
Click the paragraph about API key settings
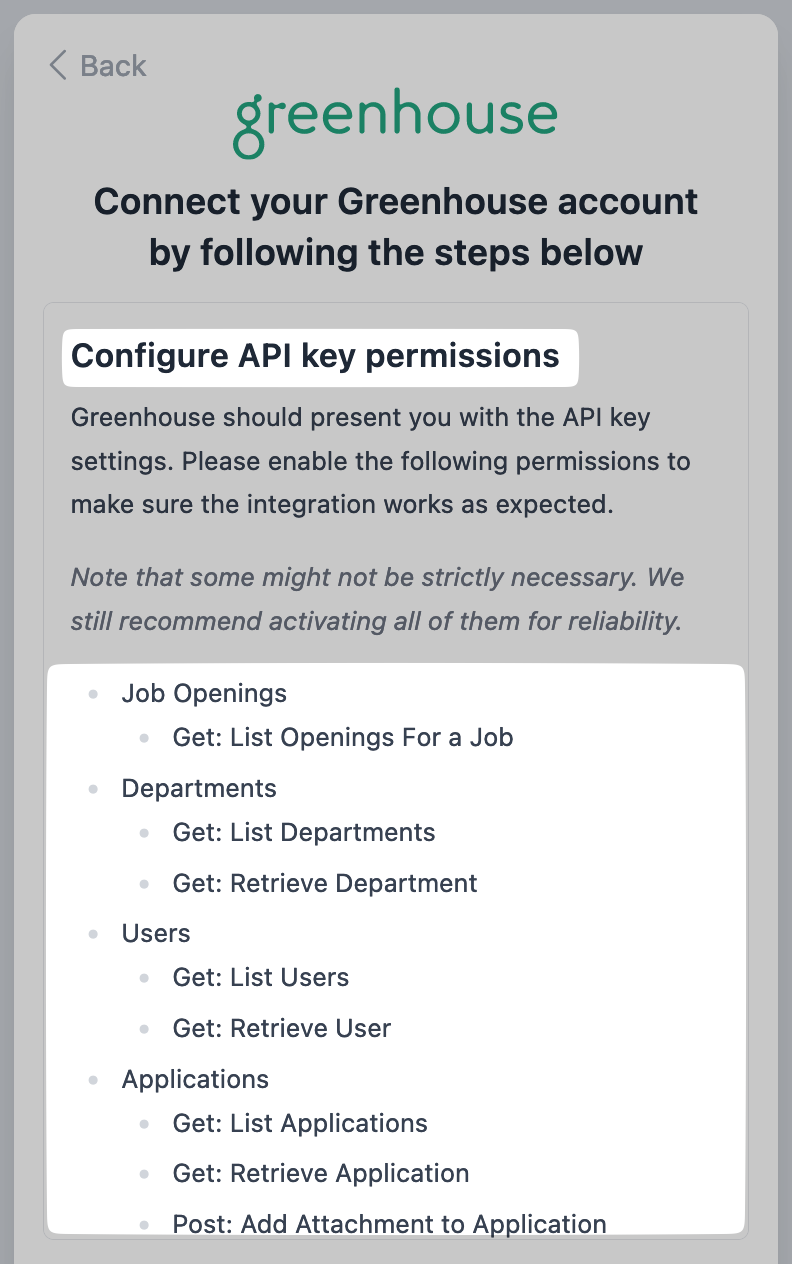tap(381, 460)
